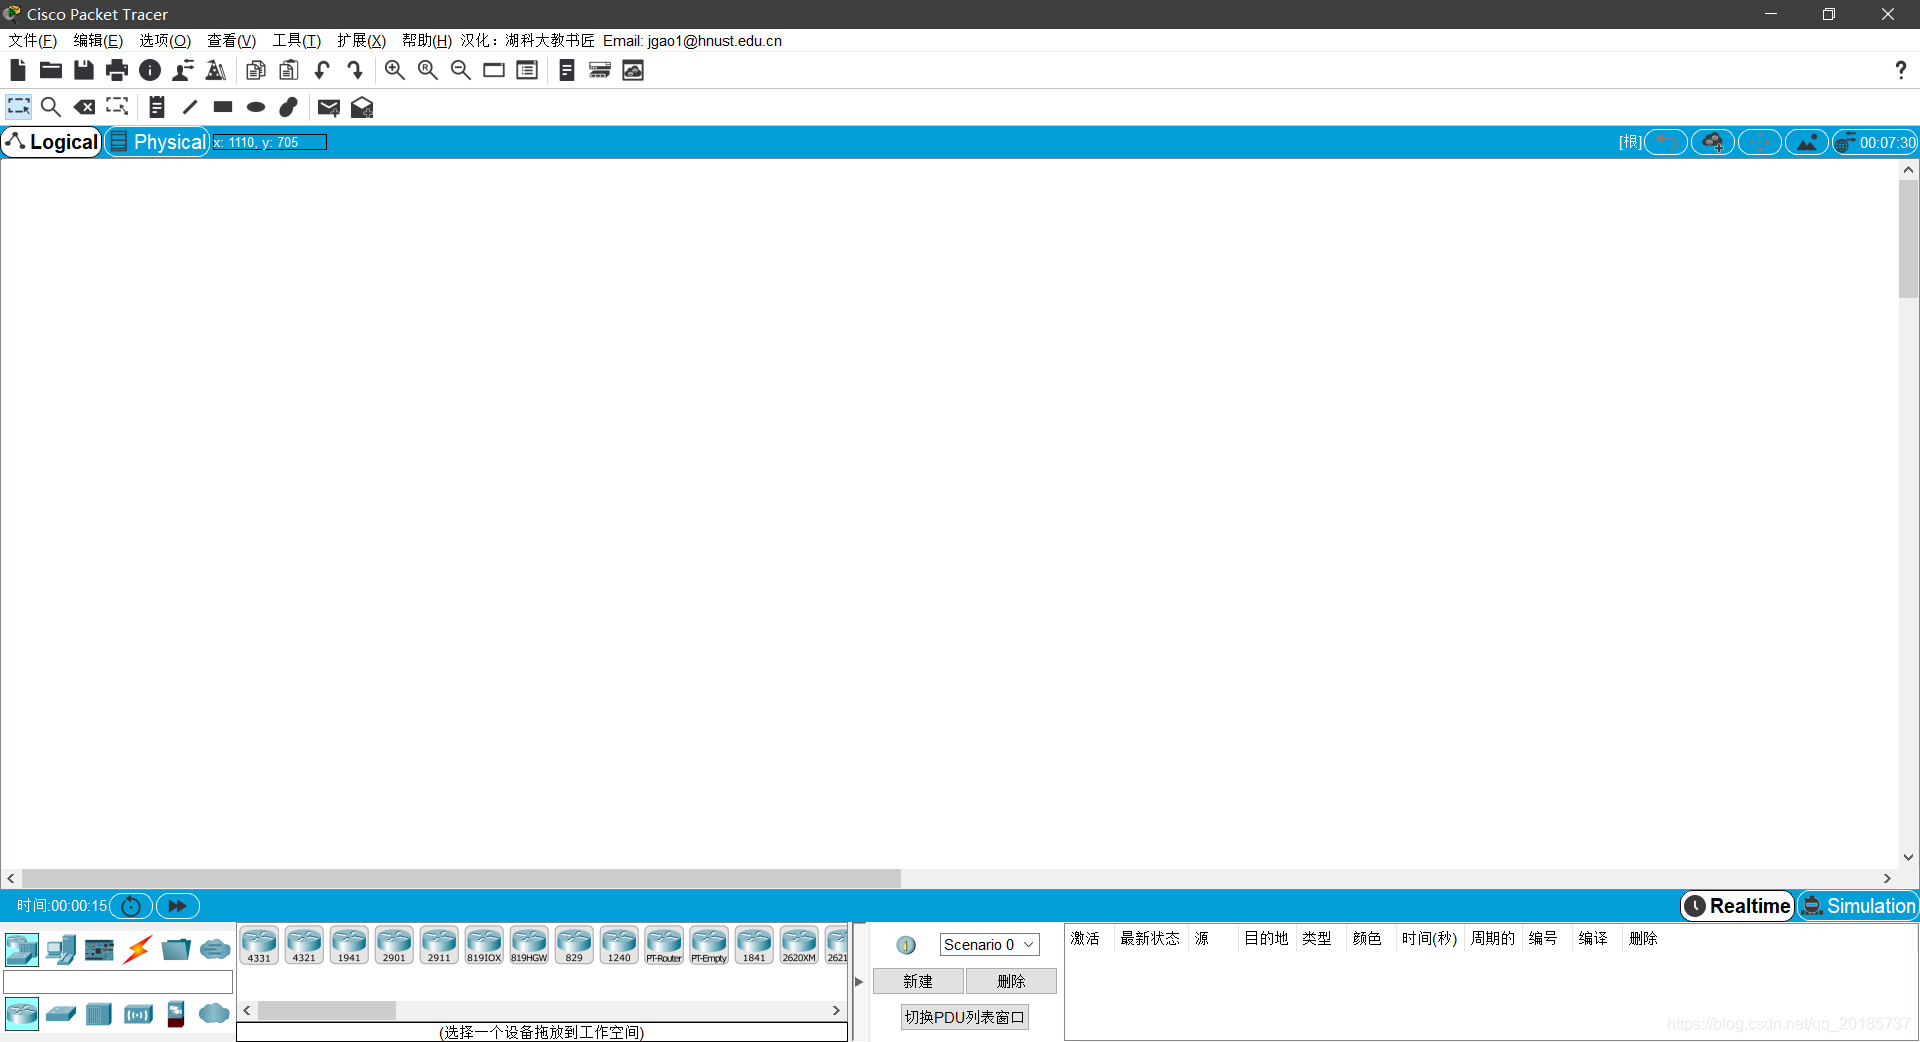
Task: Reset zoom with the R magnifier
Action: pos(428,70)
